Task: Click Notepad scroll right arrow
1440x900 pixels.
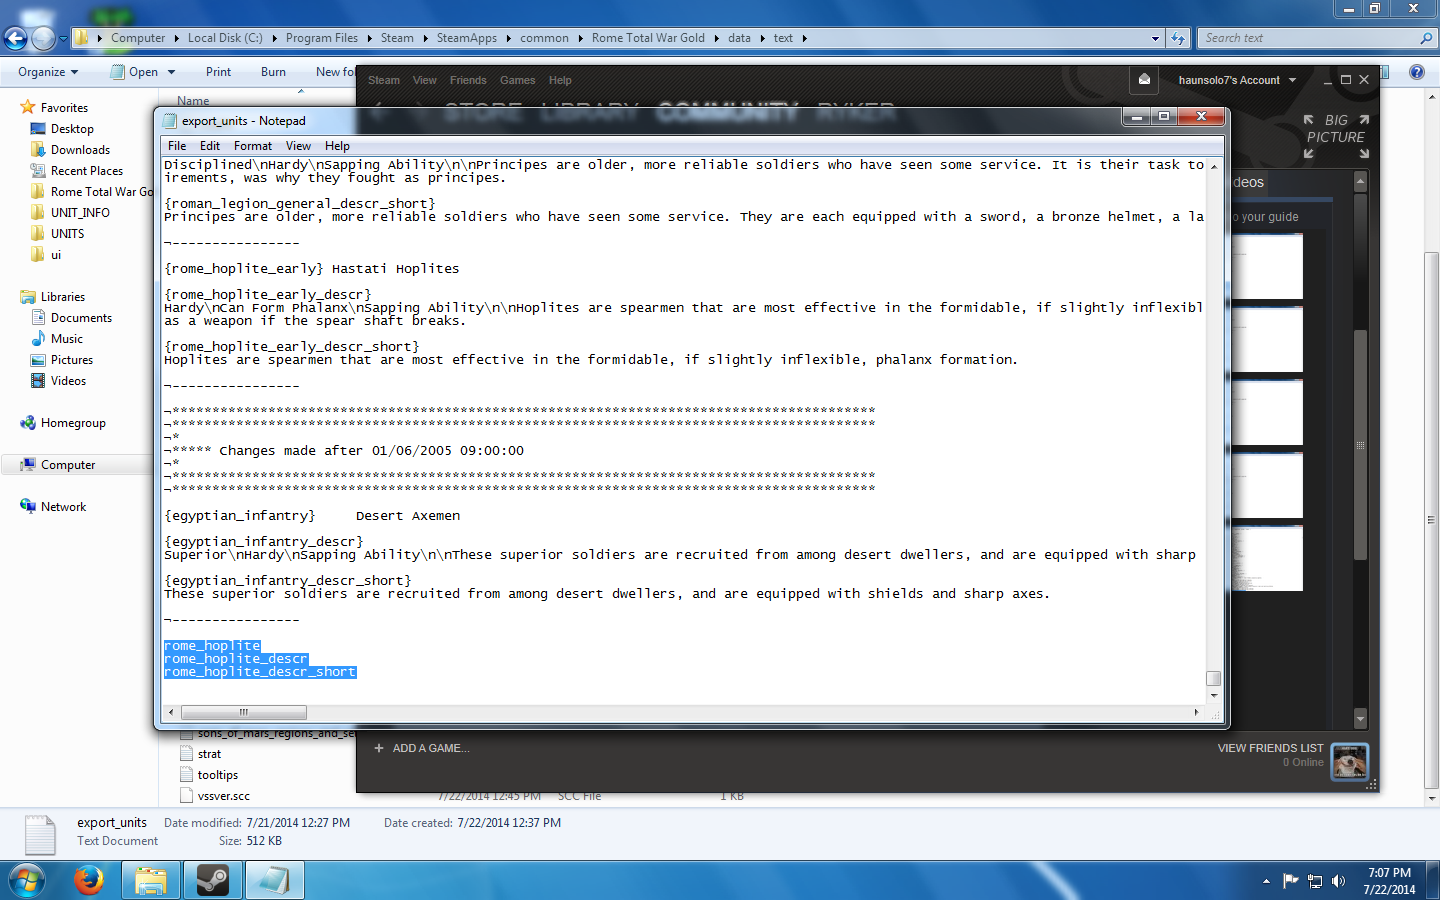Action: click(x=1196, y=712)
